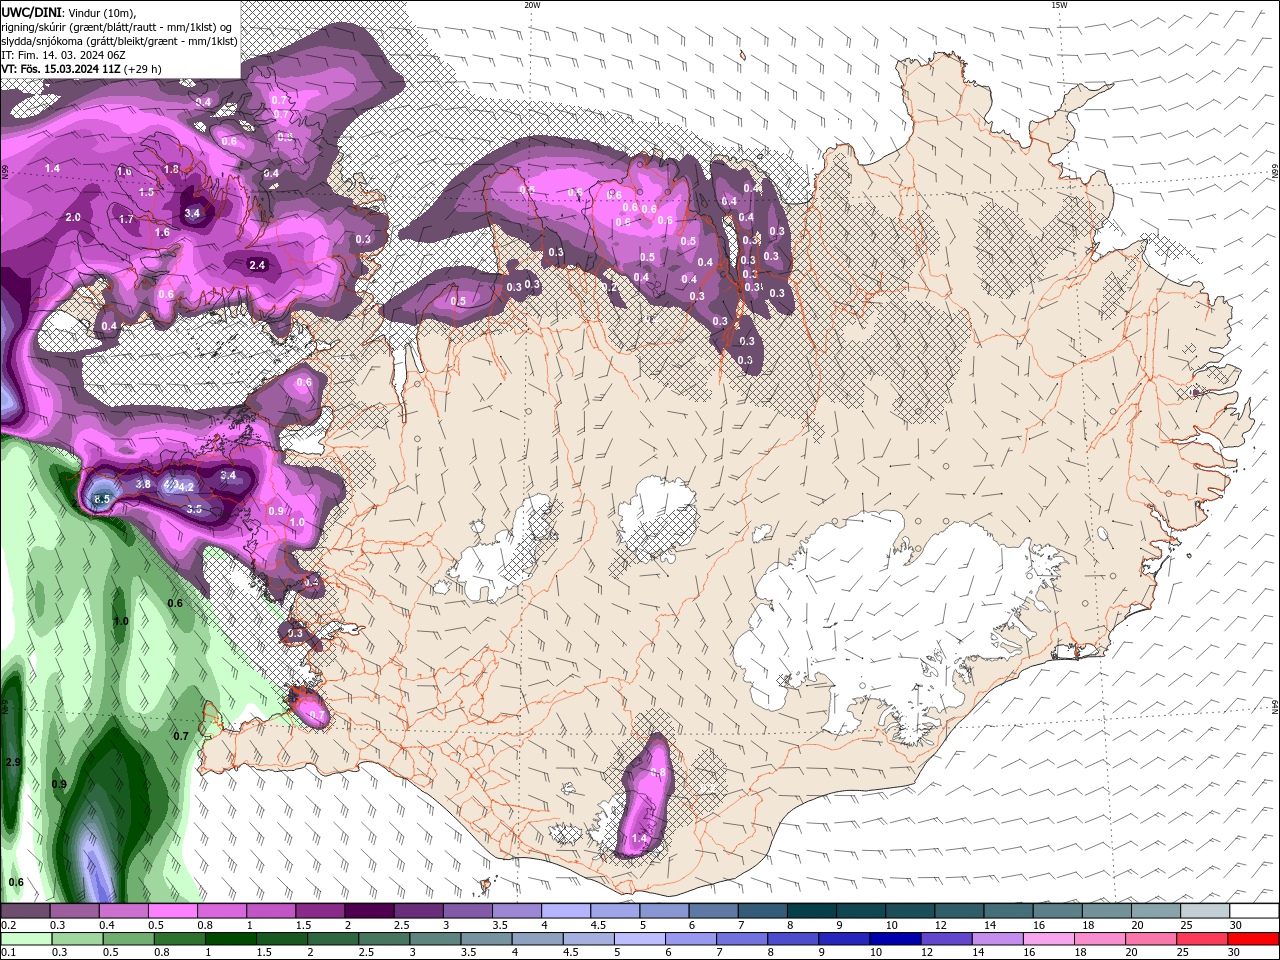1280x960 pixels.
Task: Pick the darkest purple swatch between 2 and 2.5
Action: click(x=369, y=911)
